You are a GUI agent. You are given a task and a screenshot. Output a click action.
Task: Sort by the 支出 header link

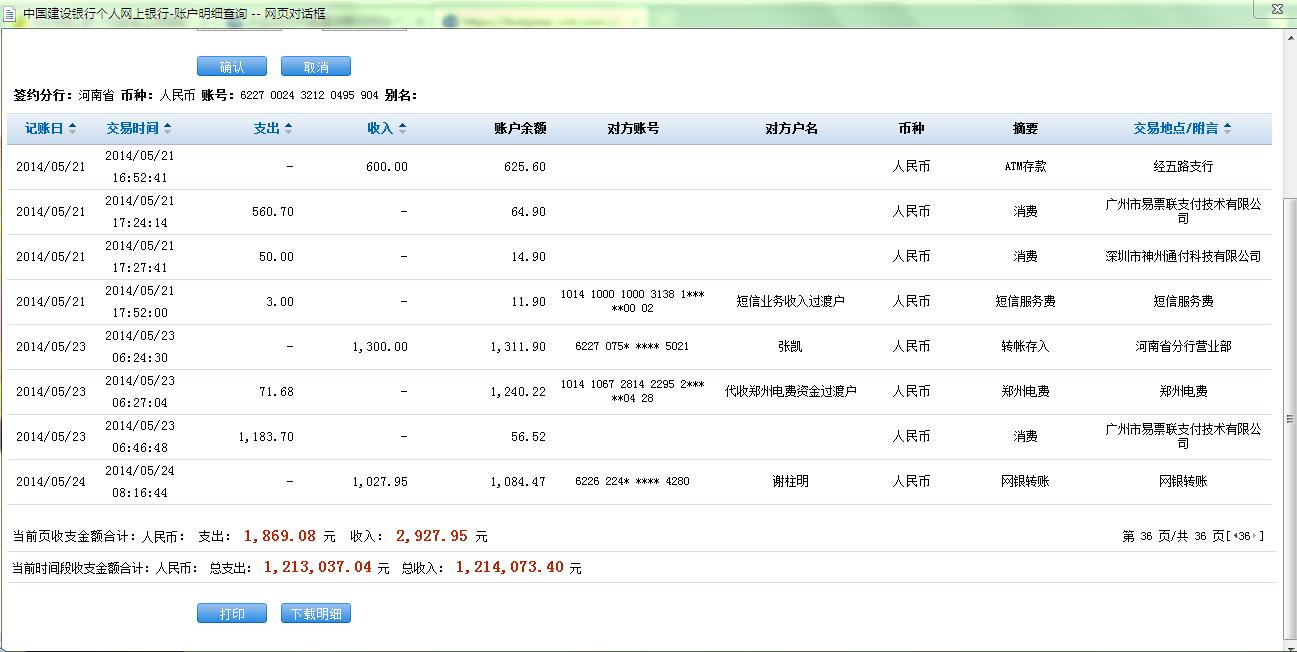point(267,129)
